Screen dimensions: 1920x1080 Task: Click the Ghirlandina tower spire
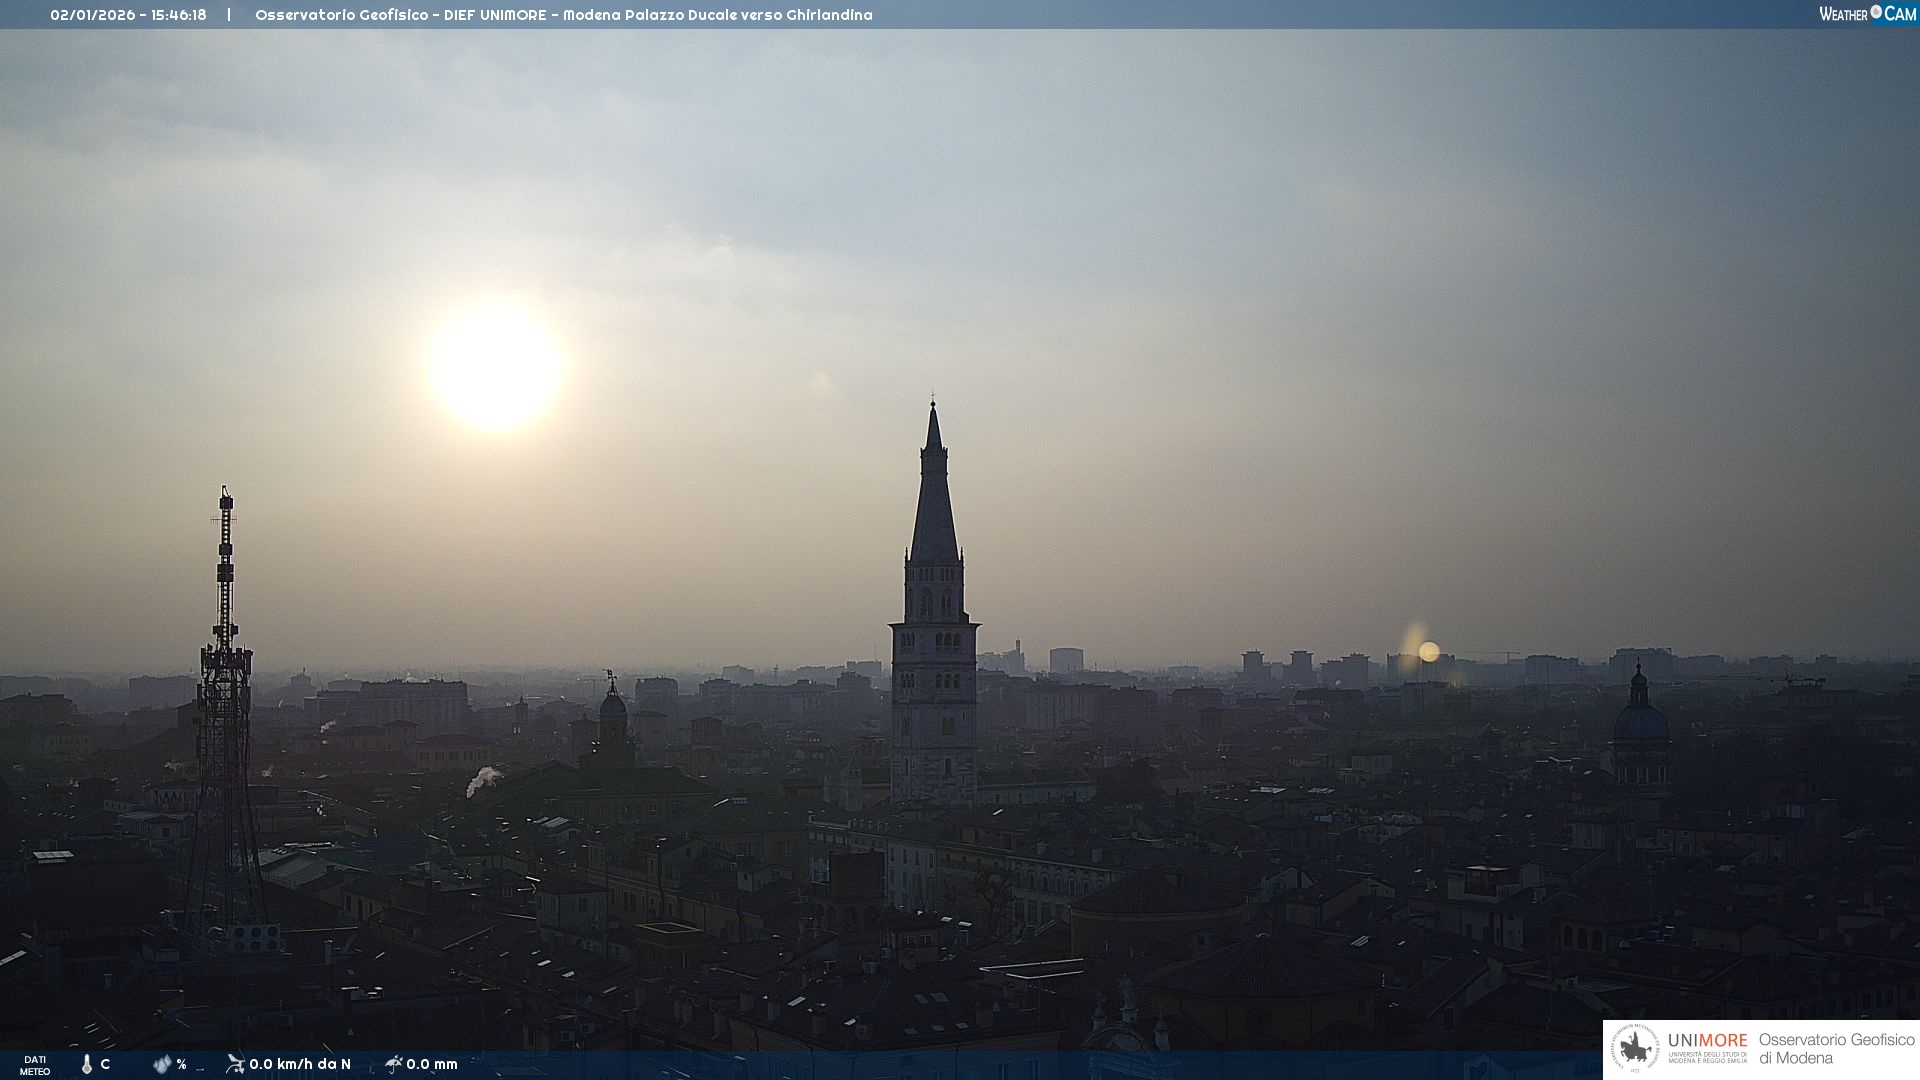point(934,500)
